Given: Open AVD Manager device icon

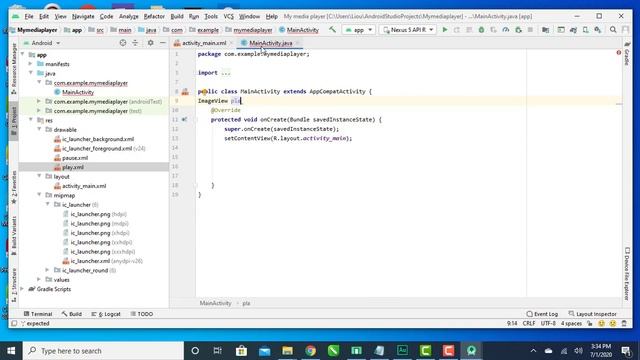Looking at the screenshot, I should 586,30.
